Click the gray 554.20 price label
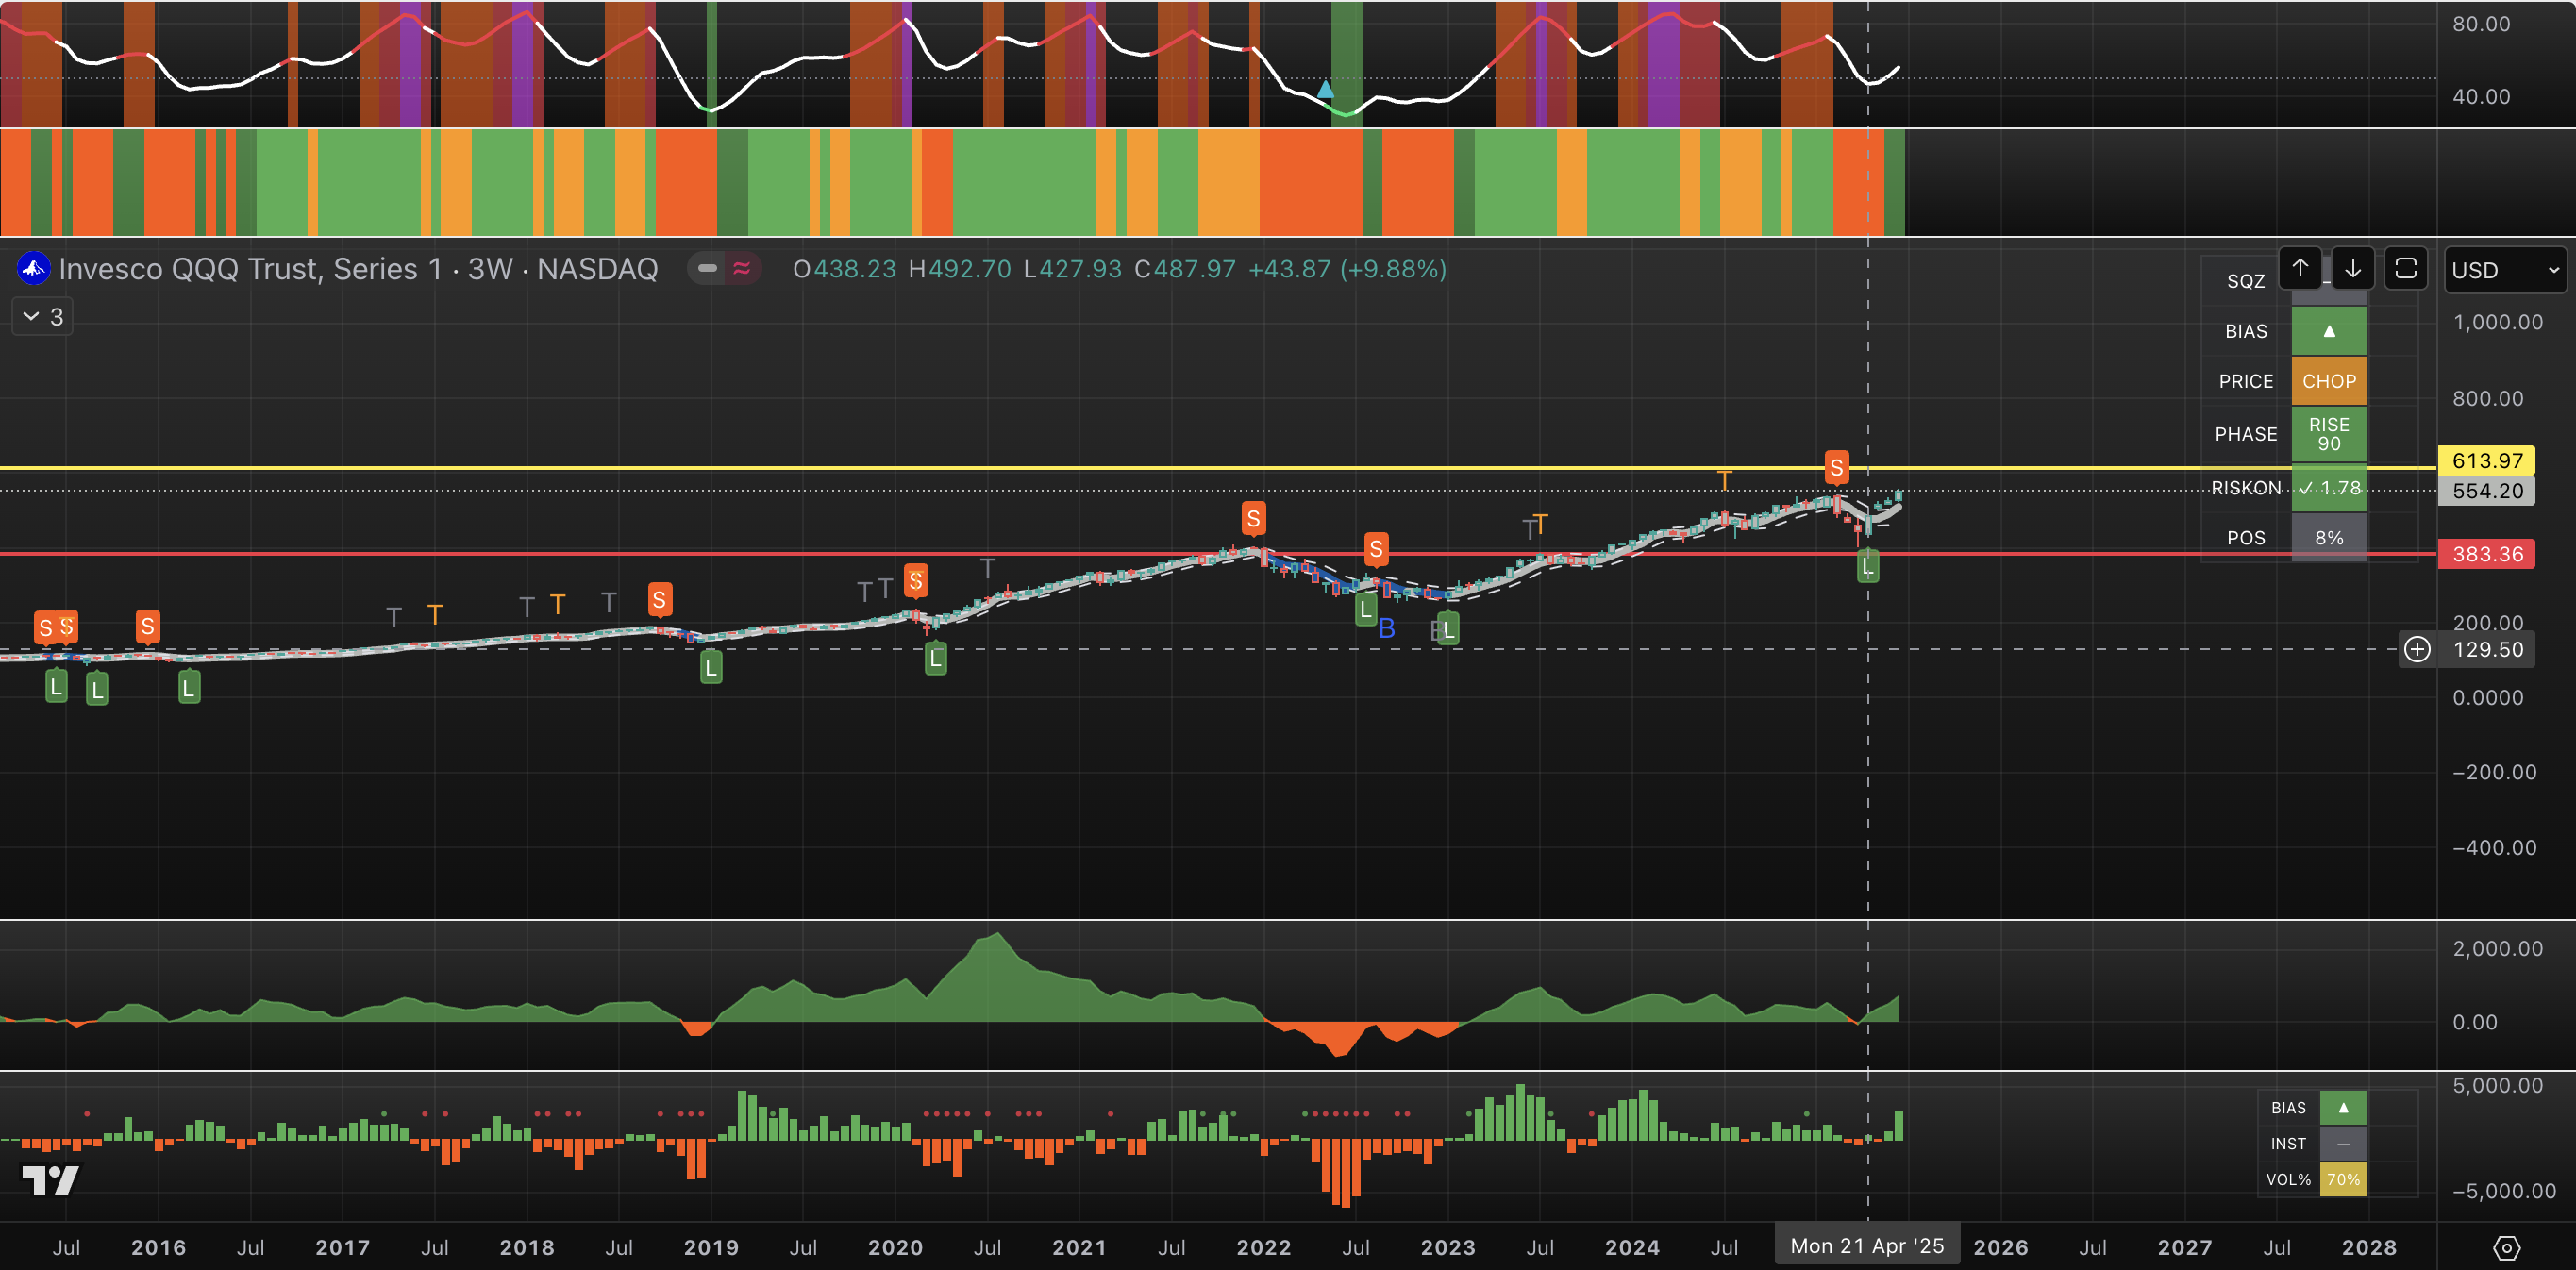The height and width of the screenshot is (1270, 2576). pyautogui.click(x=2486, y=491)
